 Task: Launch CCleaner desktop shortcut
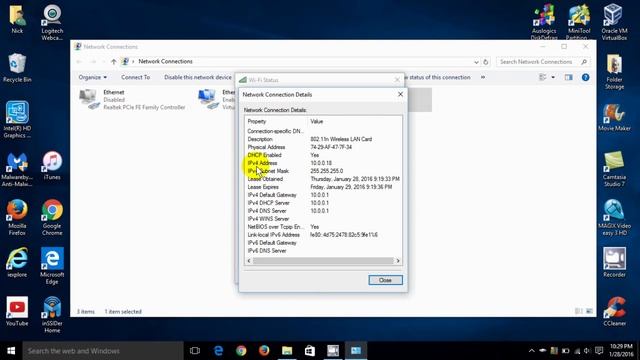(614, 311)
